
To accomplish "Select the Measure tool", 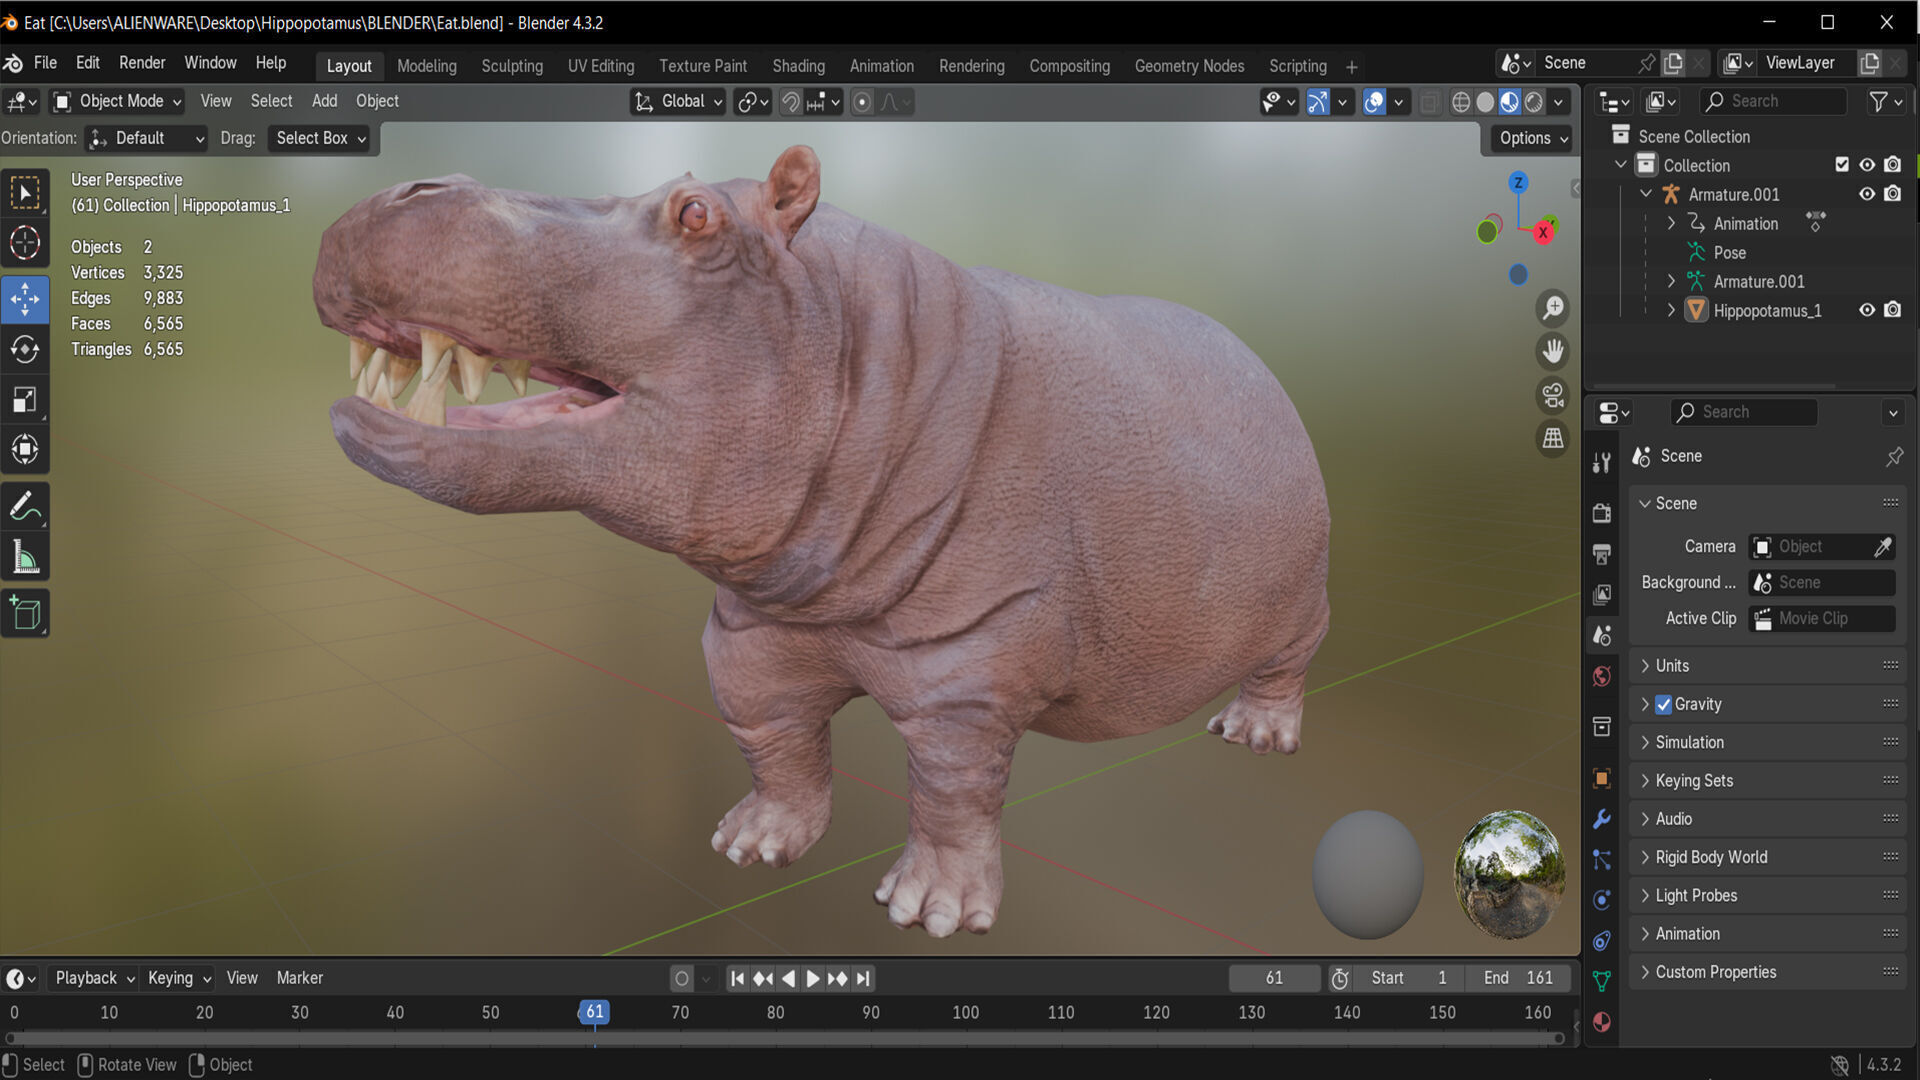I will pos(25,558).
